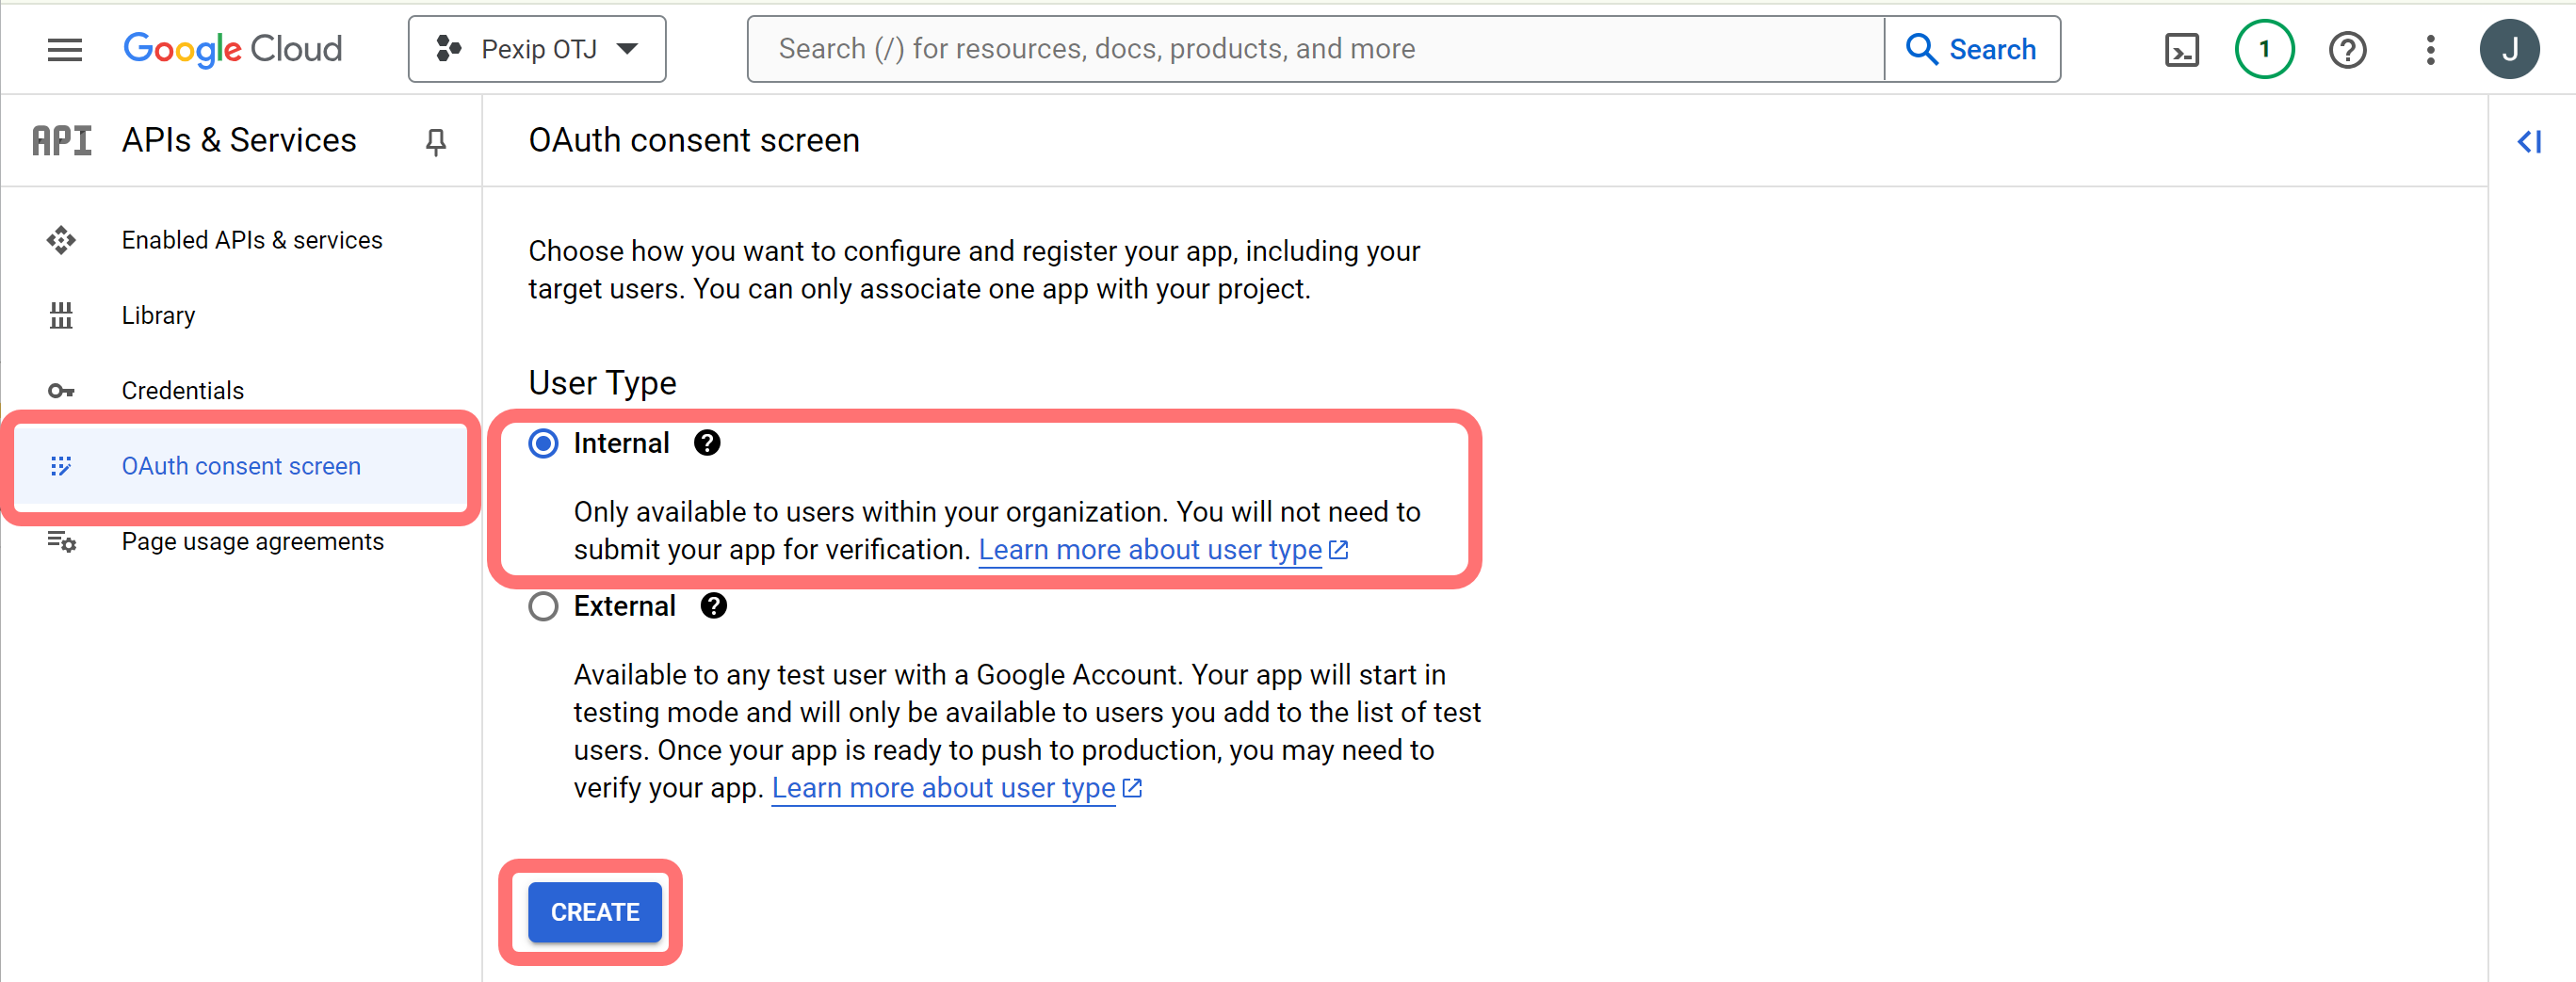Open the Library page in sidebar
2576x982 pixels.
pos(158,315)
